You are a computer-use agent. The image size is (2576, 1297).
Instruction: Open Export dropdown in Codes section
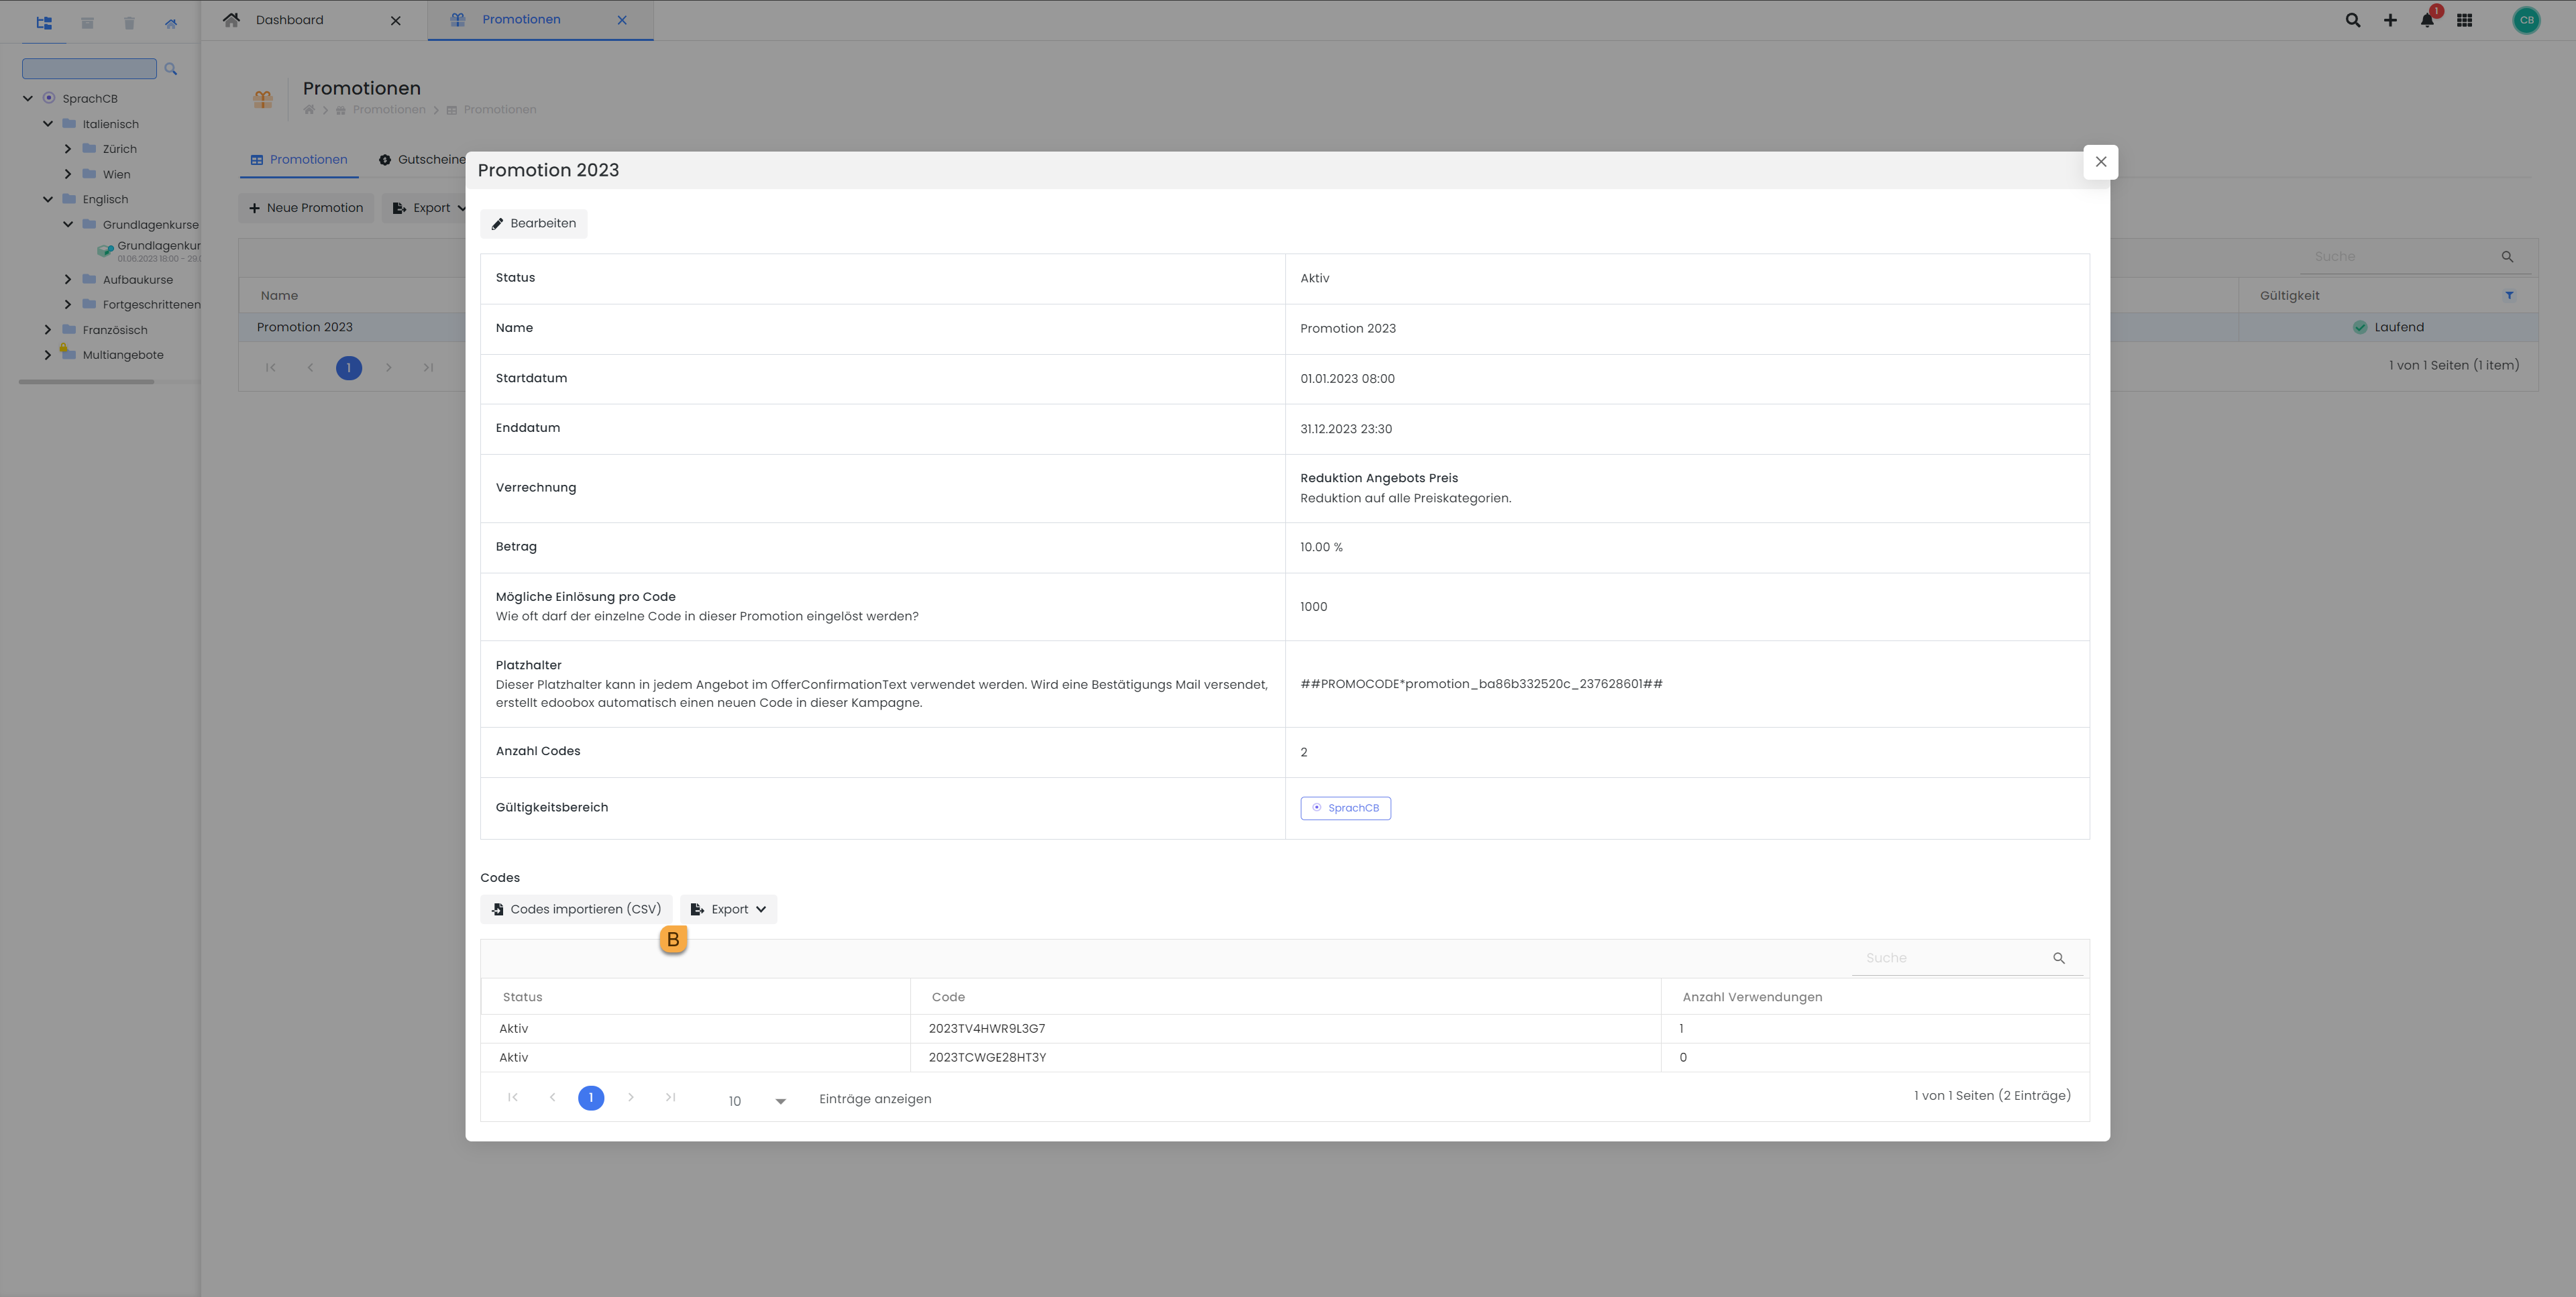[x=728, y=909]
